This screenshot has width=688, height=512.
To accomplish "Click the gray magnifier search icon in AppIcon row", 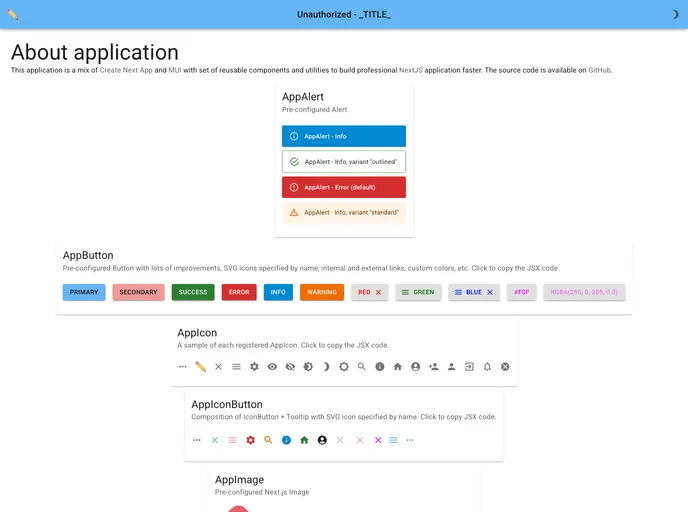I will pyautogui.click(x=362, y=366).
